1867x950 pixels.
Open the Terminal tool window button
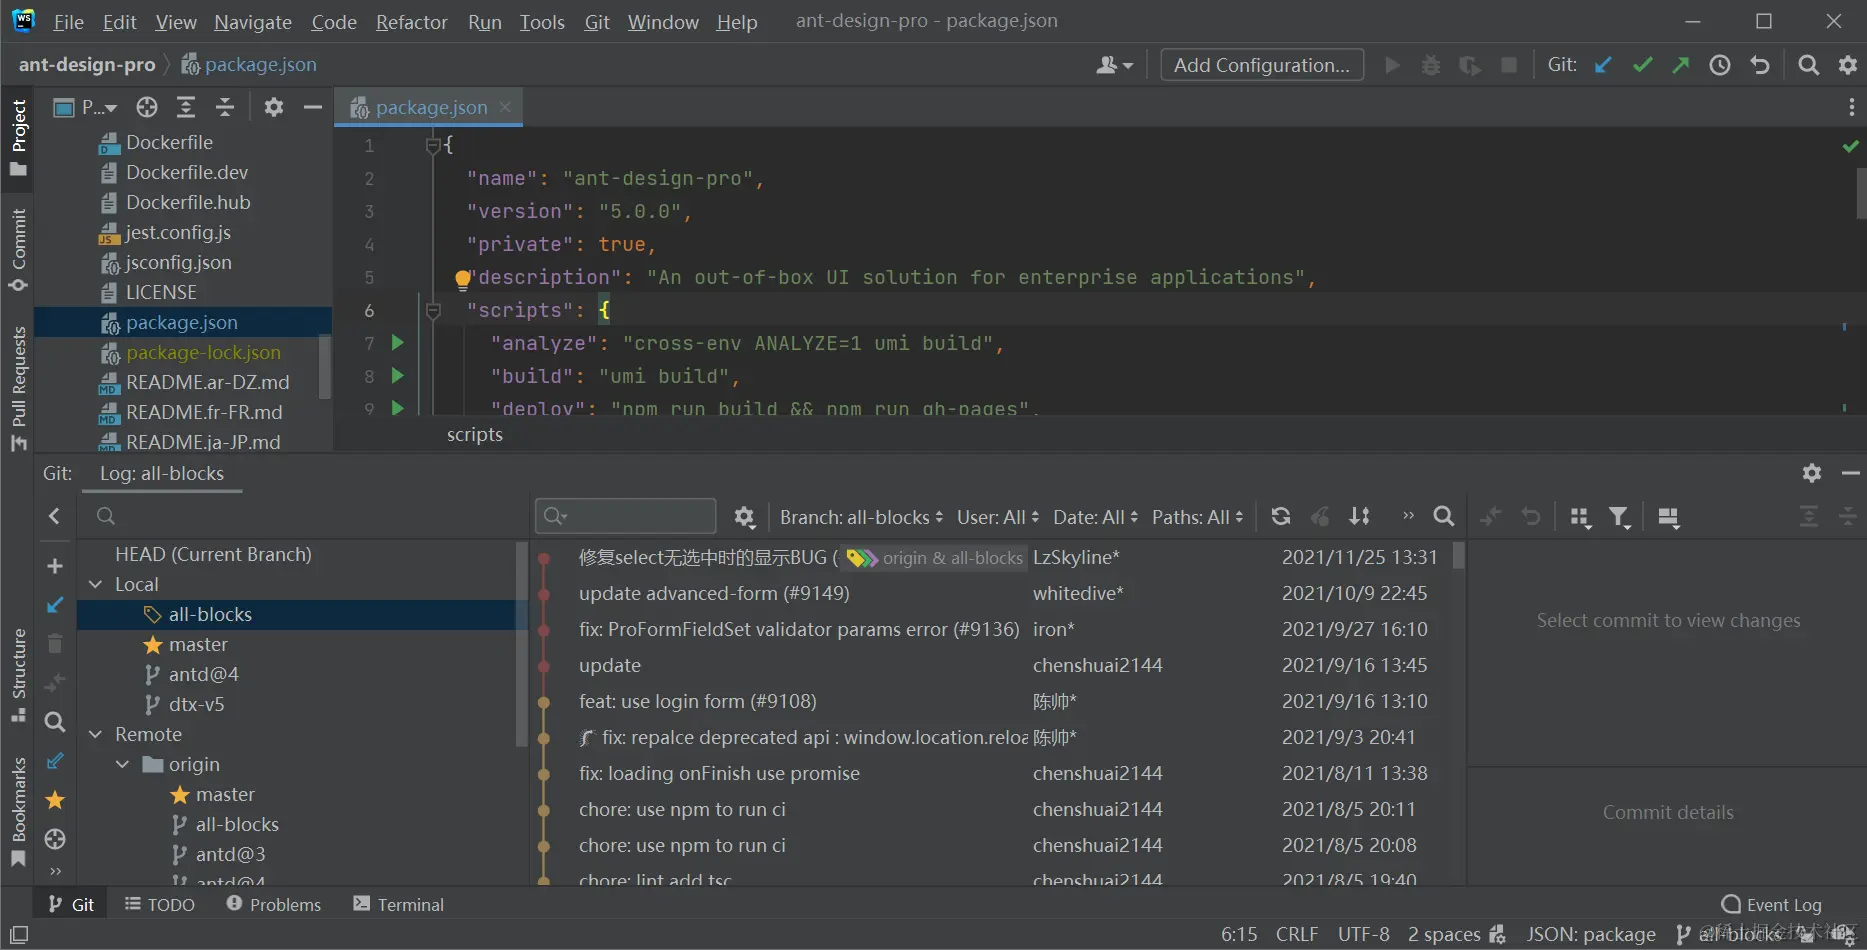click(398, 904)
